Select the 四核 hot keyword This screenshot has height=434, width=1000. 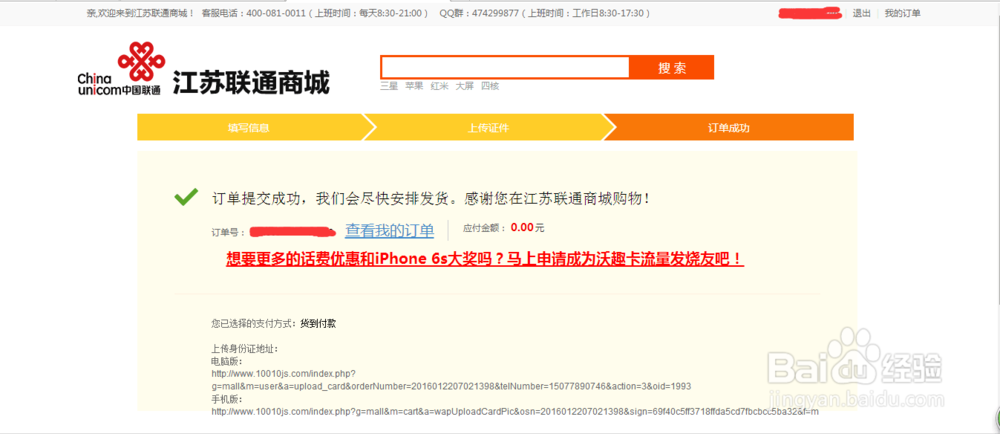pos(490,86)
